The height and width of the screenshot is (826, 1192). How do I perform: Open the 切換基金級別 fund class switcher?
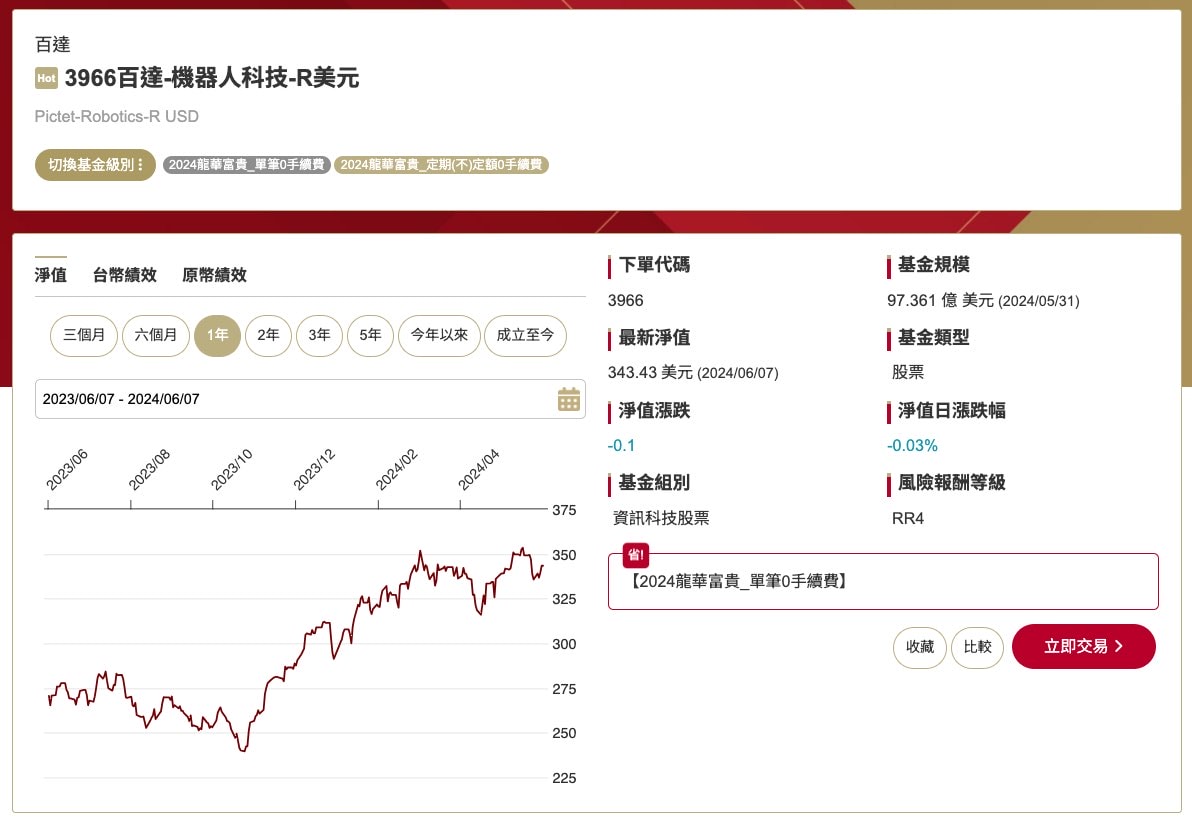(x=95, y=165)
